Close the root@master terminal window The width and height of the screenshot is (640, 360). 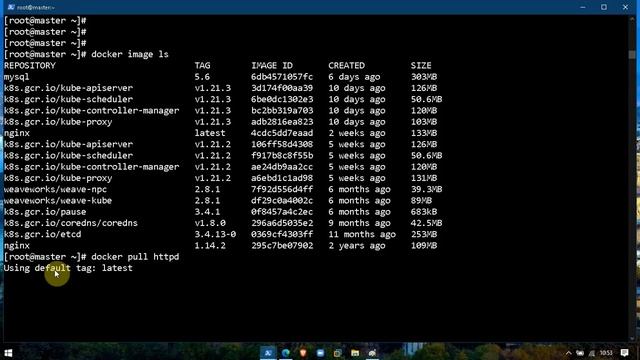(x=625, y=7)
